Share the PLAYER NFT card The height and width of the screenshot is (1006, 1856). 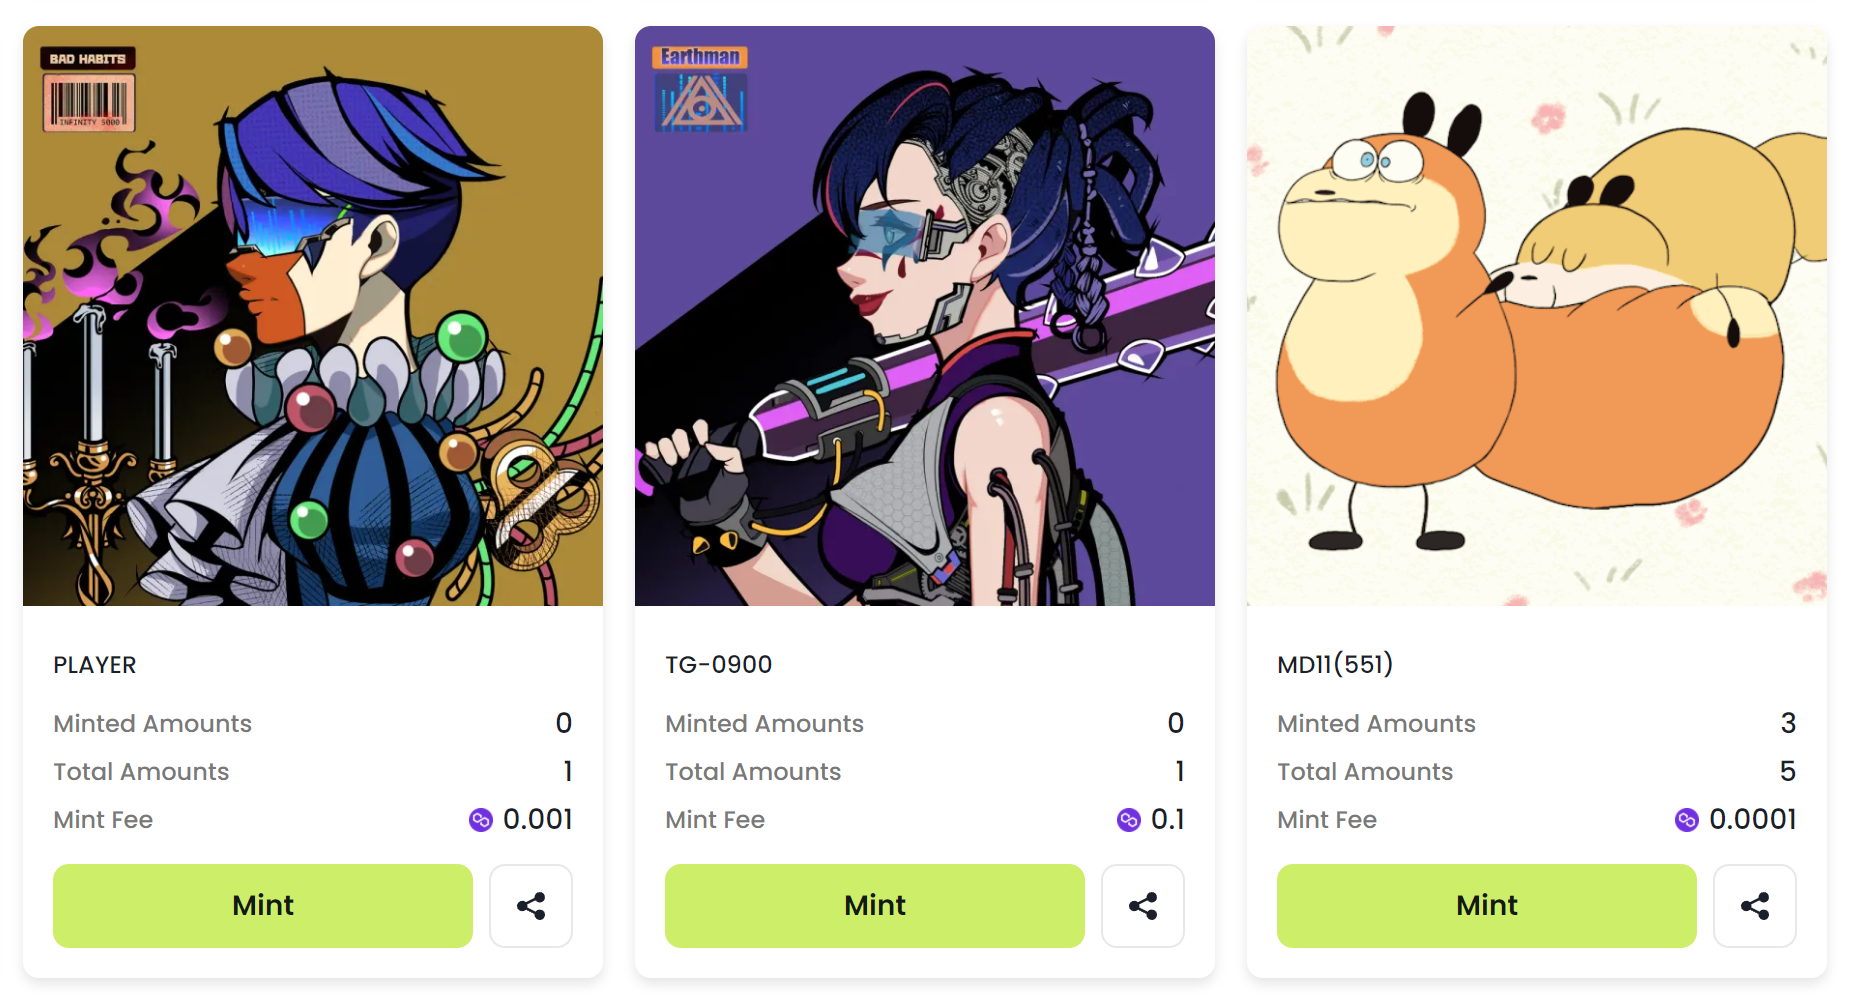coord(531,906)
